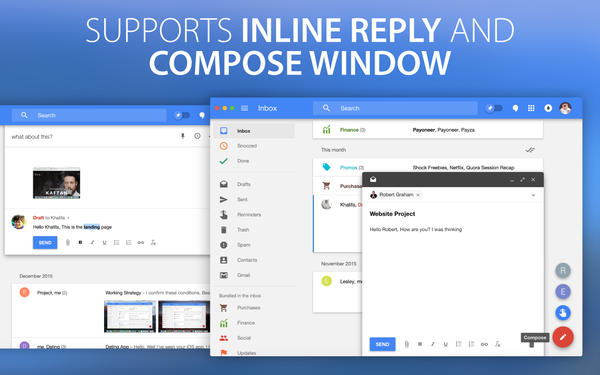This screenshot has height=375, width=600.
Task: Open the apps grid icon in header
Action: [x=531, y=108]
